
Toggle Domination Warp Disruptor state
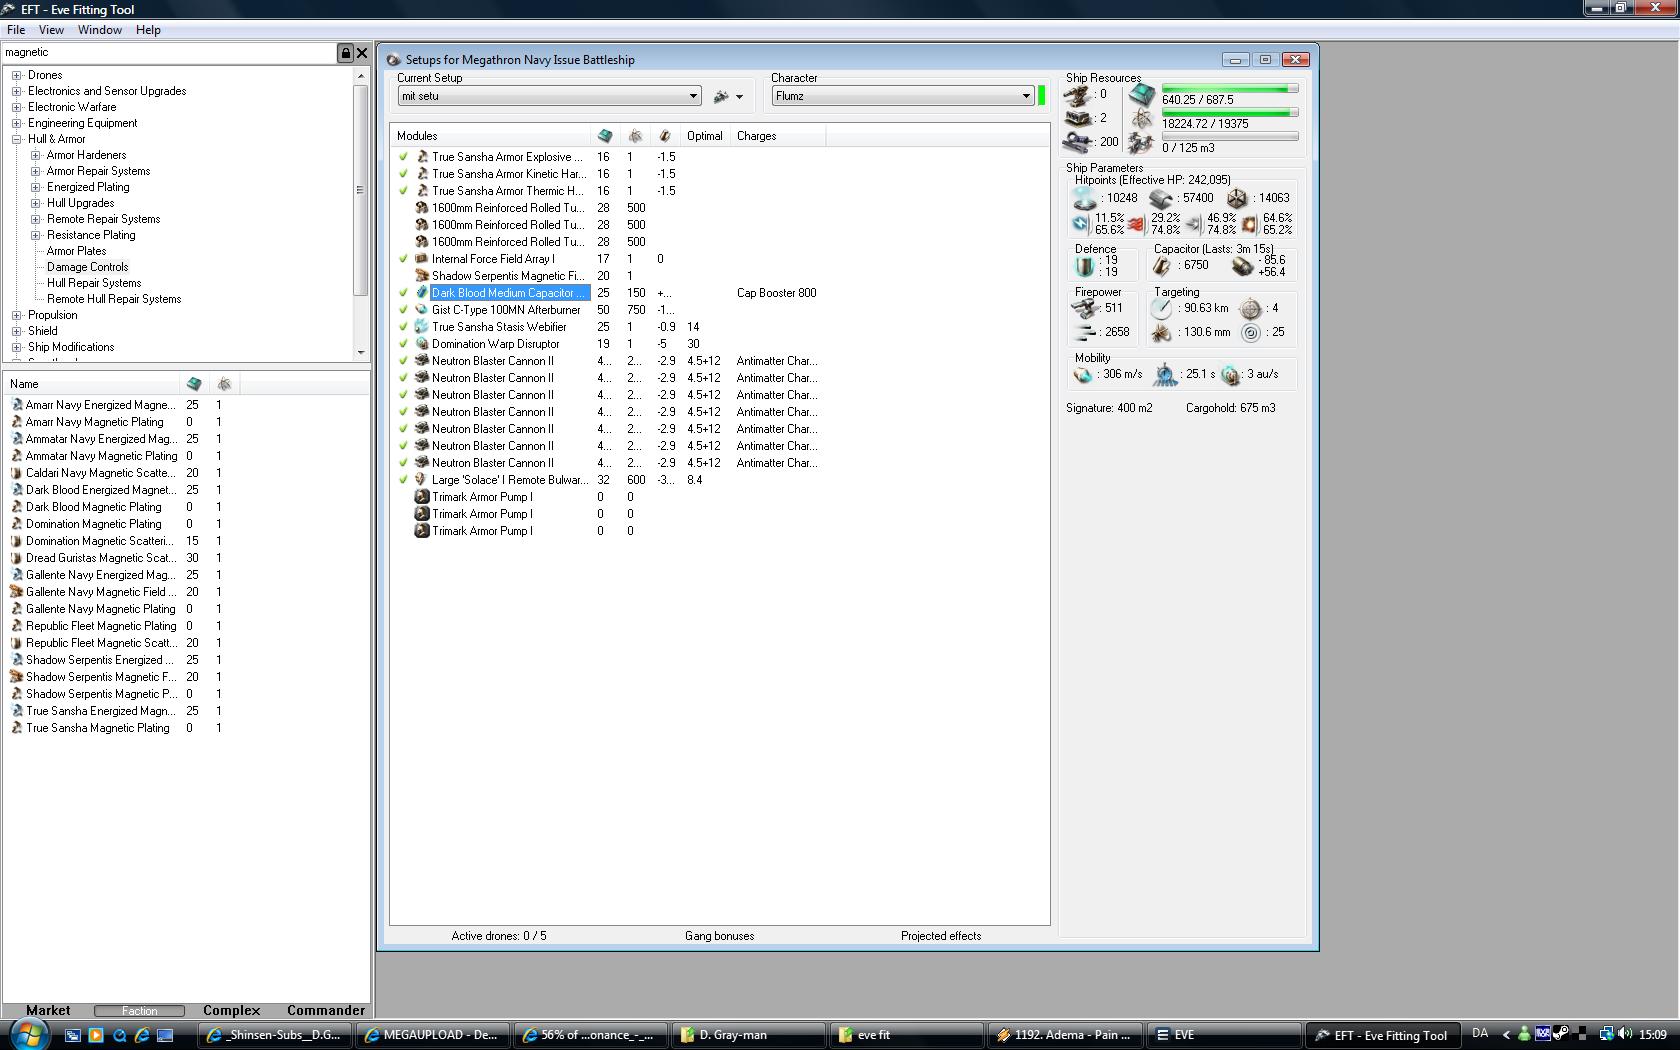coord(403,344)
